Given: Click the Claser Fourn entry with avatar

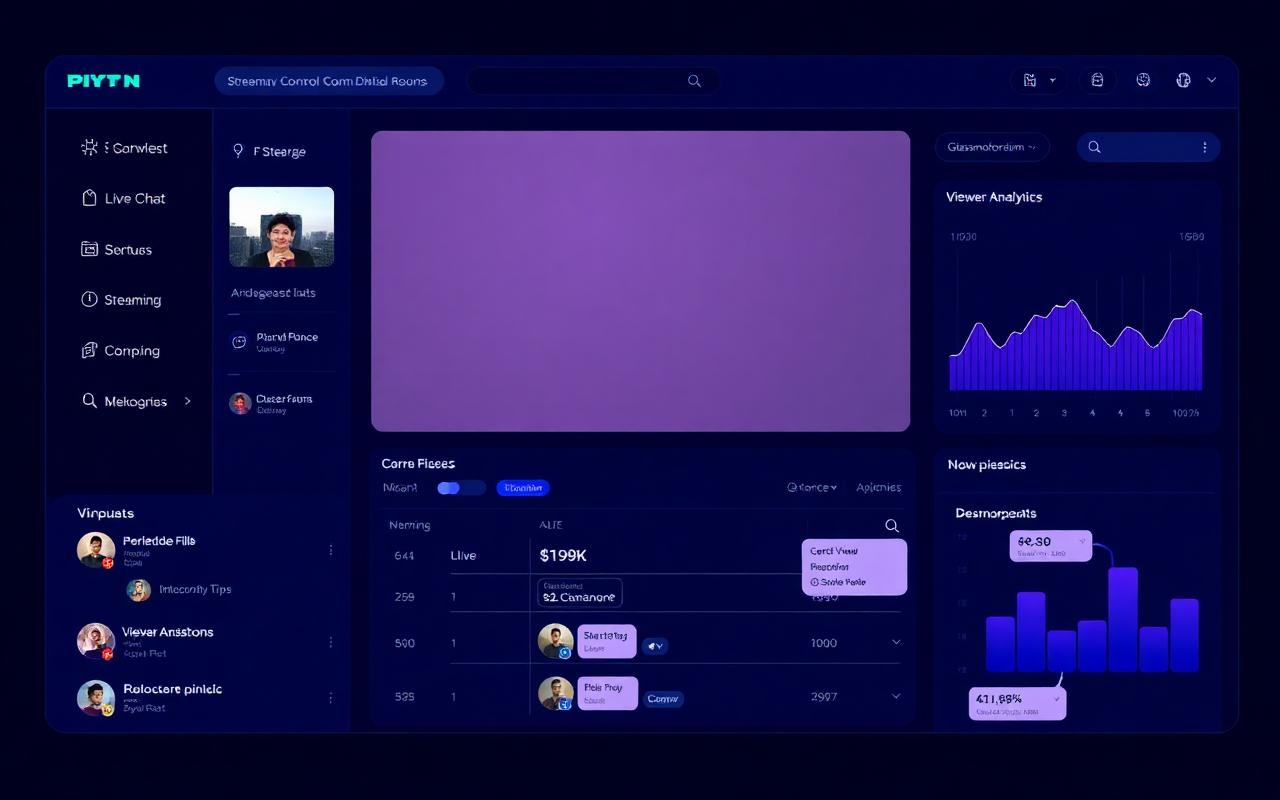Looking at the screenshot, I should coord(271,403).
